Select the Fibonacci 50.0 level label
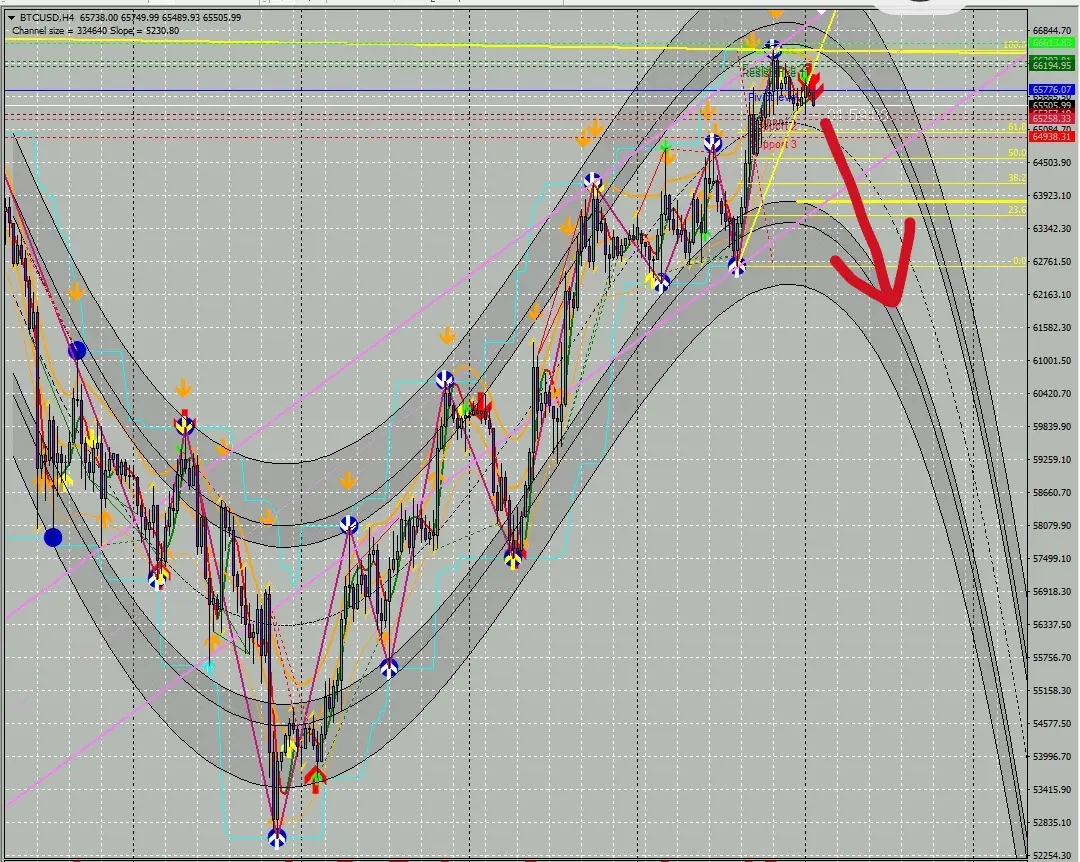 1016,153
